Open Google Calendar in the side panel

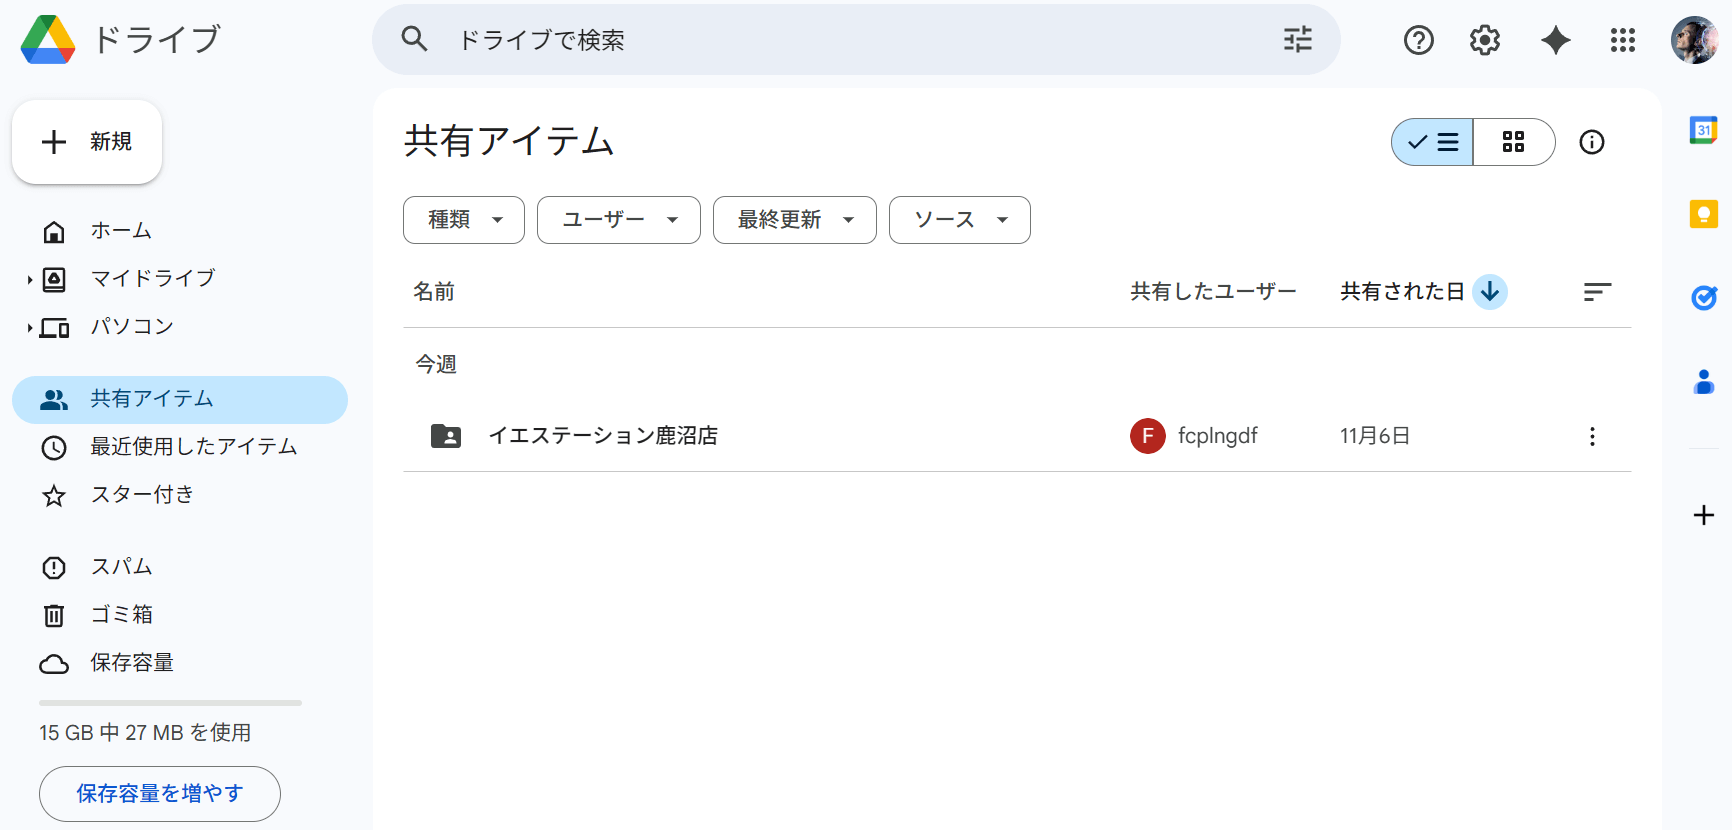tap(1703, 130)
